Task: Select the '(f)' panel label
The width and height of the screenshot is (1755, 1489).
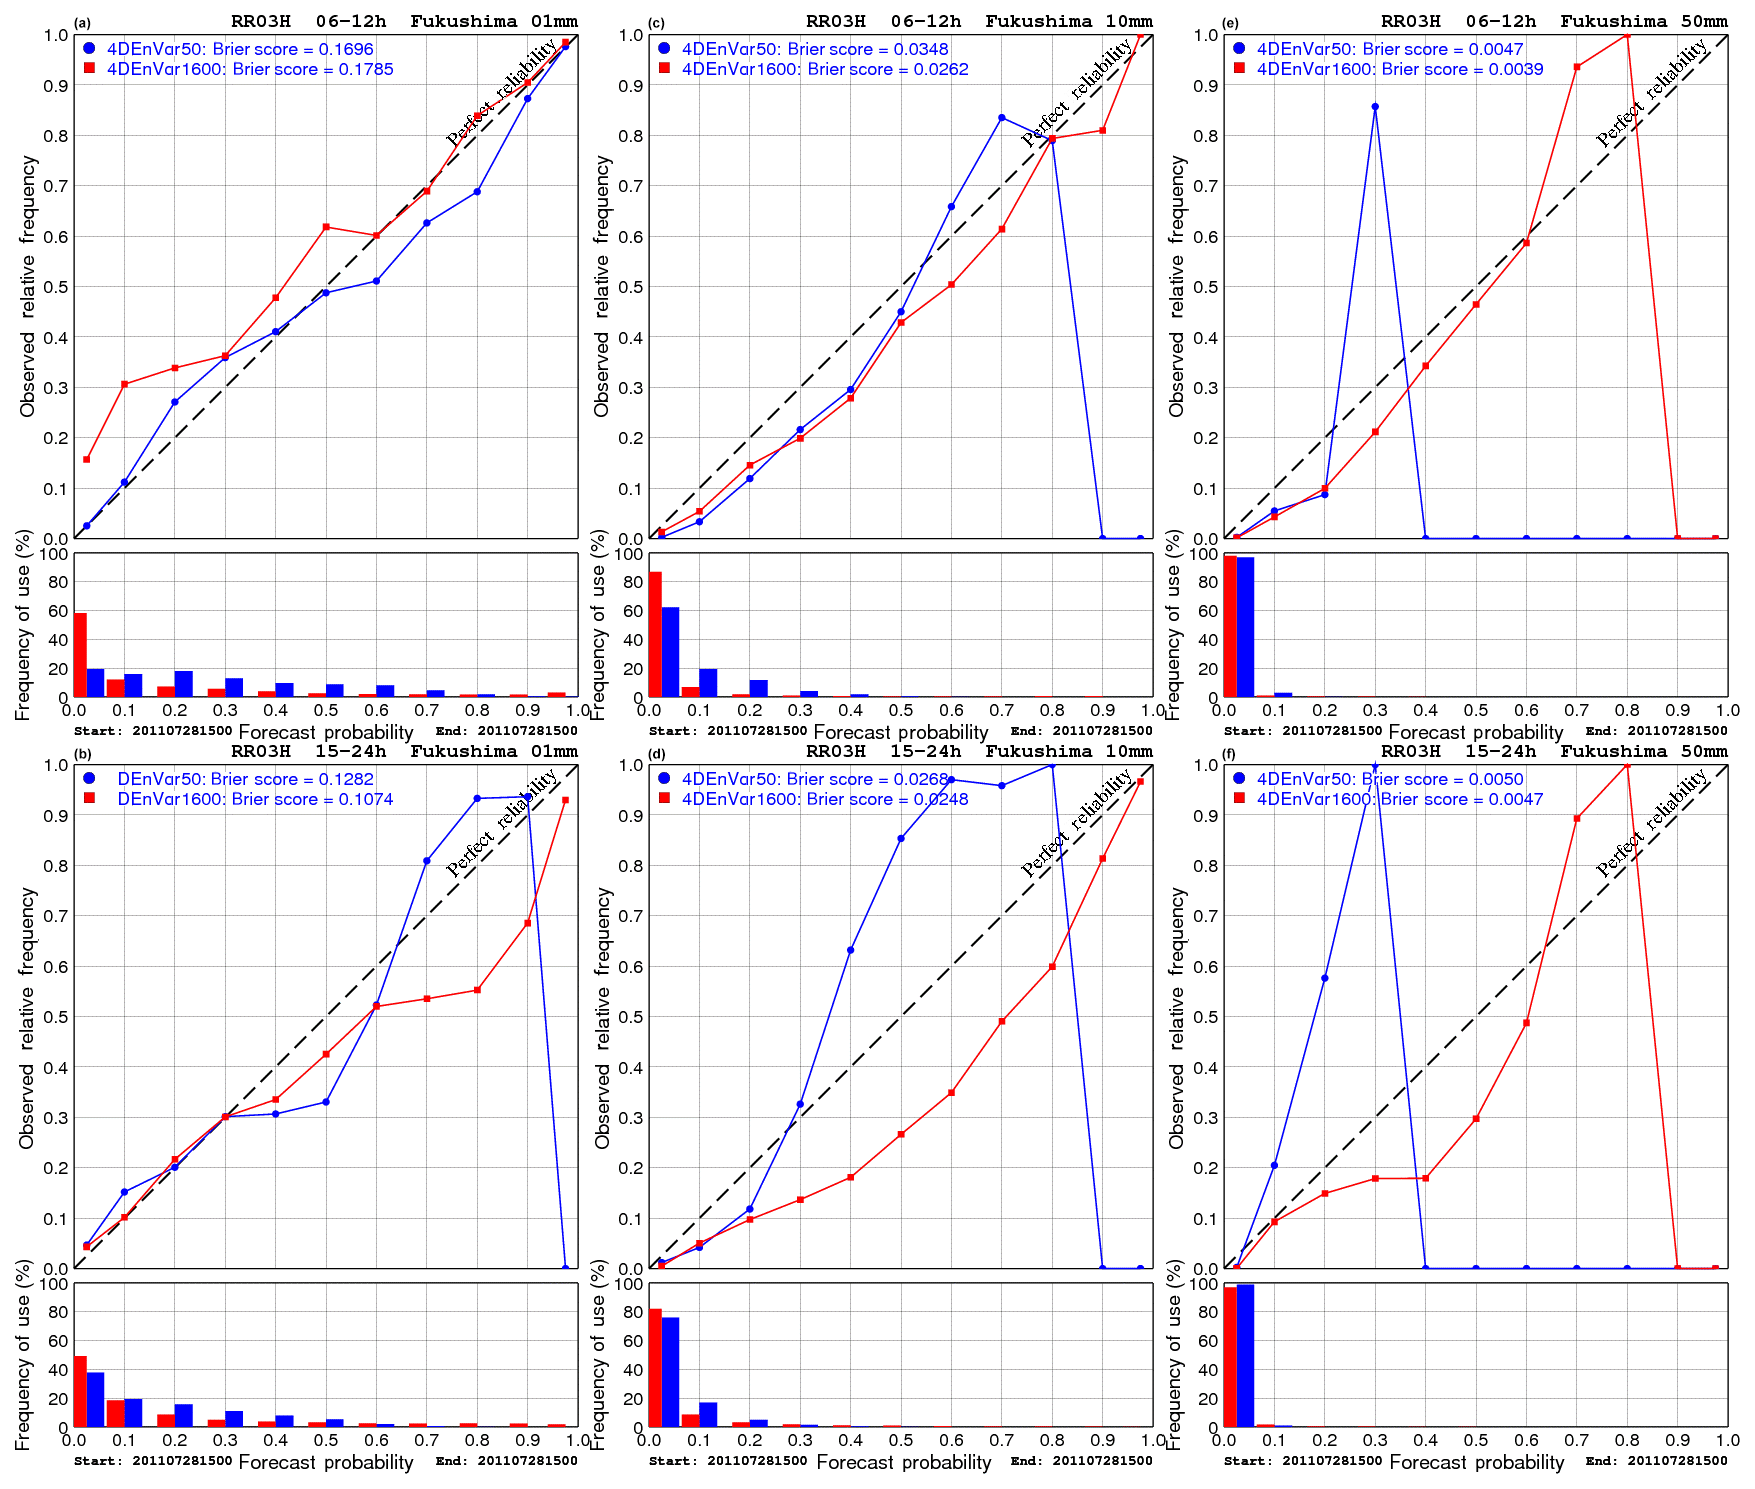Action: tap(1231, 752)
